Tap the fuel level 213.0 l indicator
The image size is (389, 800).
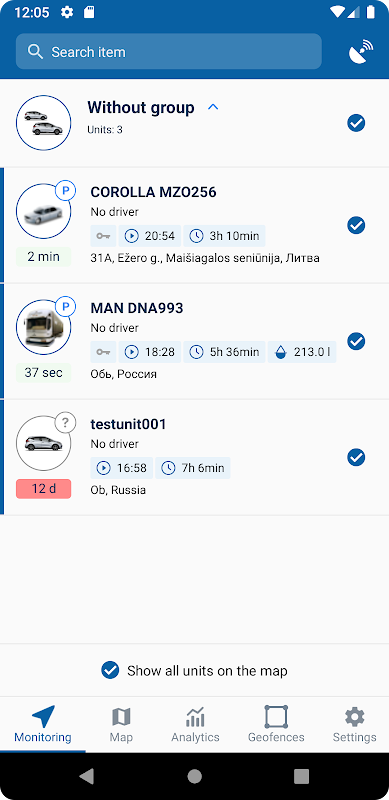[x=302, y=352]
